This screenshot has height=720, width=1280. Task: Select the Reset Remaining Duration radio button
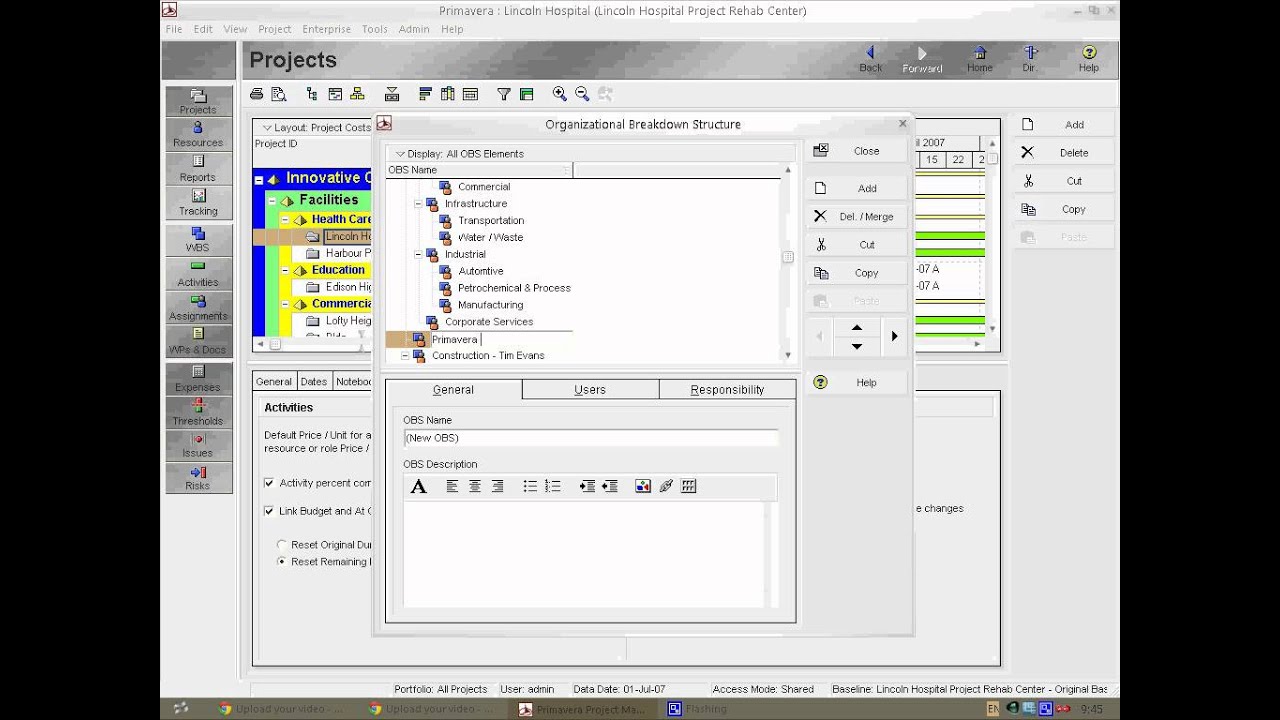tap(282, 562)
